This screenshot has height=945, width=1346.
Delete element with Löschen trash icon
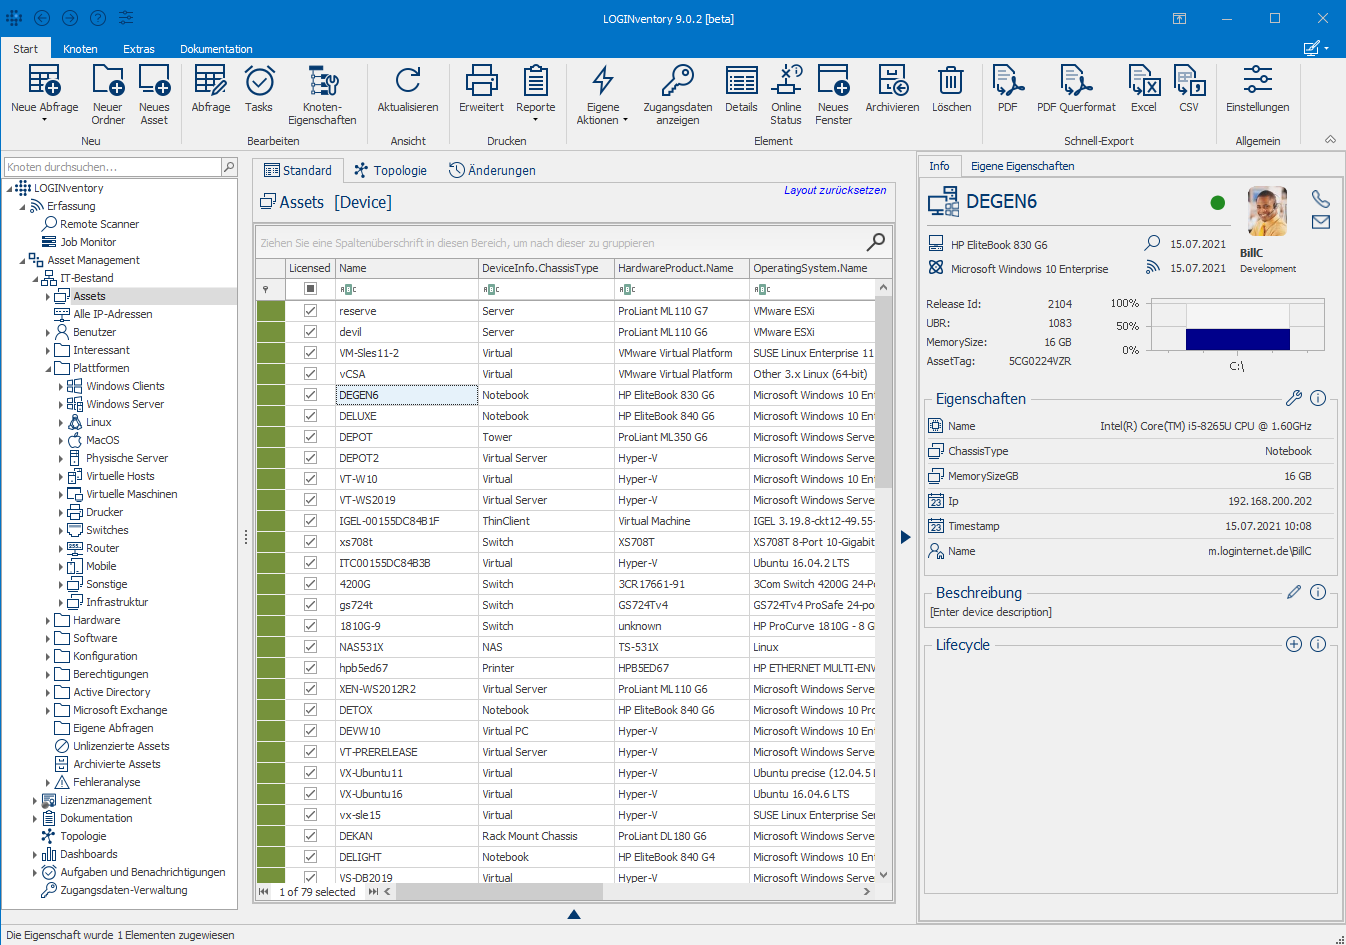tap(951, 89)
